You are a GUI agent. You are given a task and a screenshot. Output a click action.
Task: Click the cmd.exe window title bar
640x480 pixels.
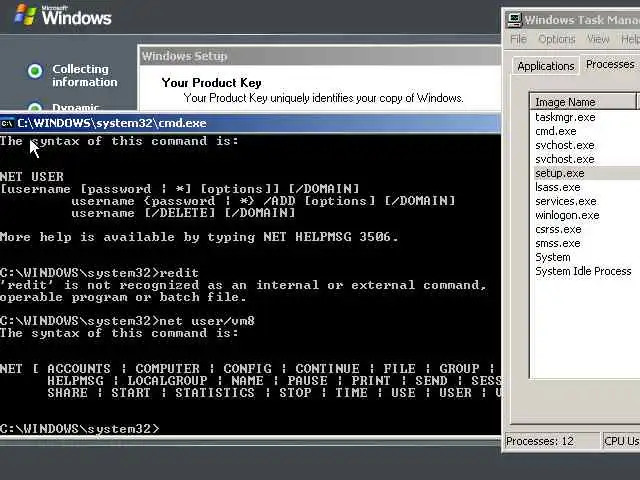point(250,123)
